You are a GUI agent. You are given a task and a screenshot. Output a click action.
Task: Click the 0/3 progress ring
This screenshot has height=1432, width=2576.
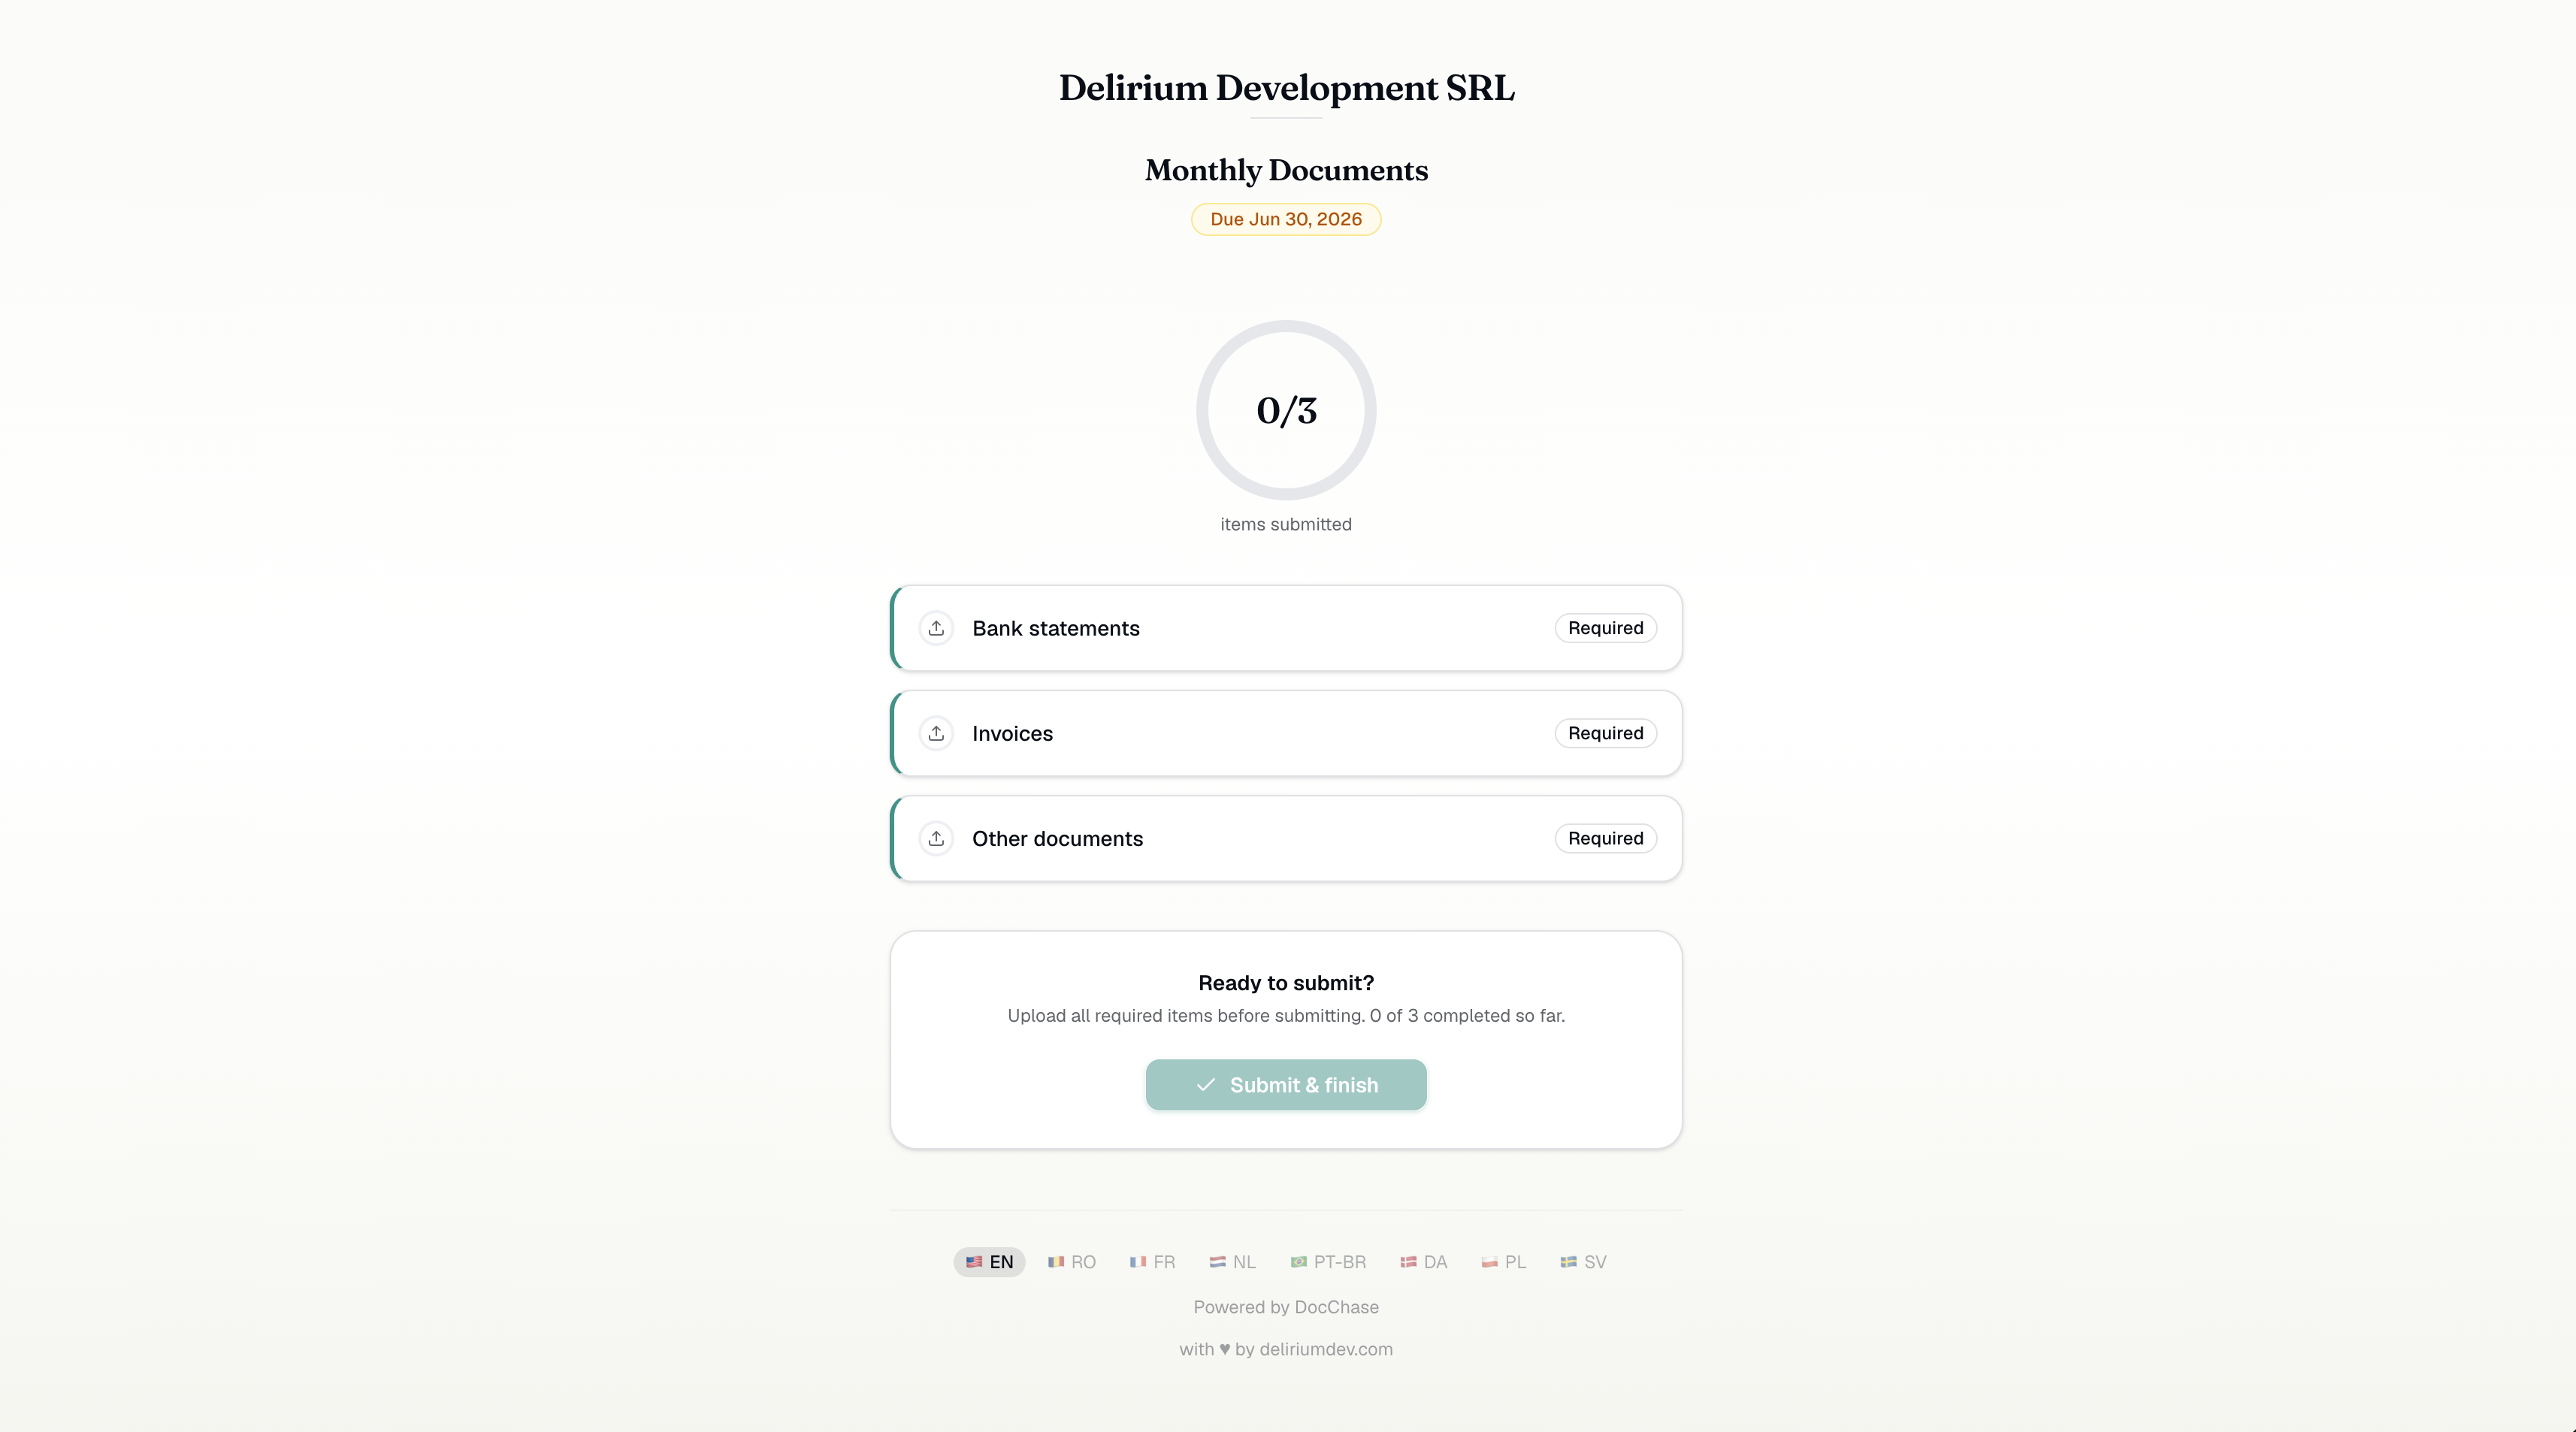[1286, 410]
